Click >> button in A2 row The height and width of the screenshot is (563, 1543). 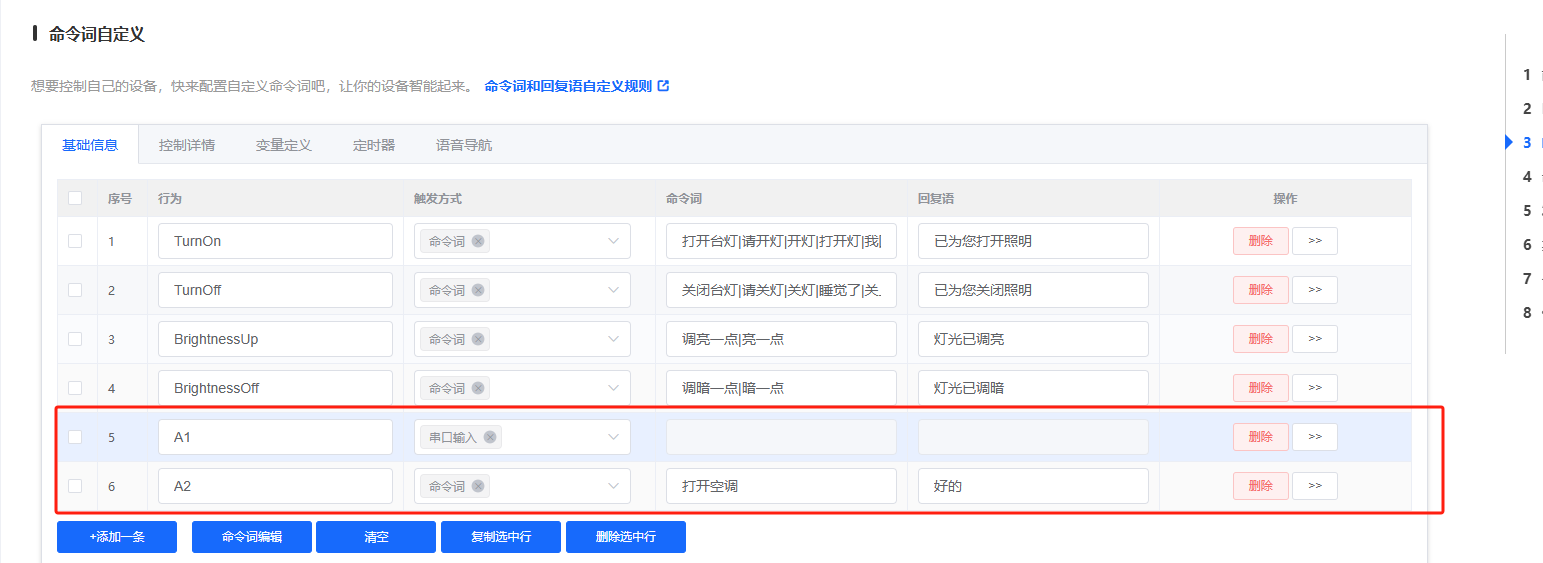[x=1315, y=486]
